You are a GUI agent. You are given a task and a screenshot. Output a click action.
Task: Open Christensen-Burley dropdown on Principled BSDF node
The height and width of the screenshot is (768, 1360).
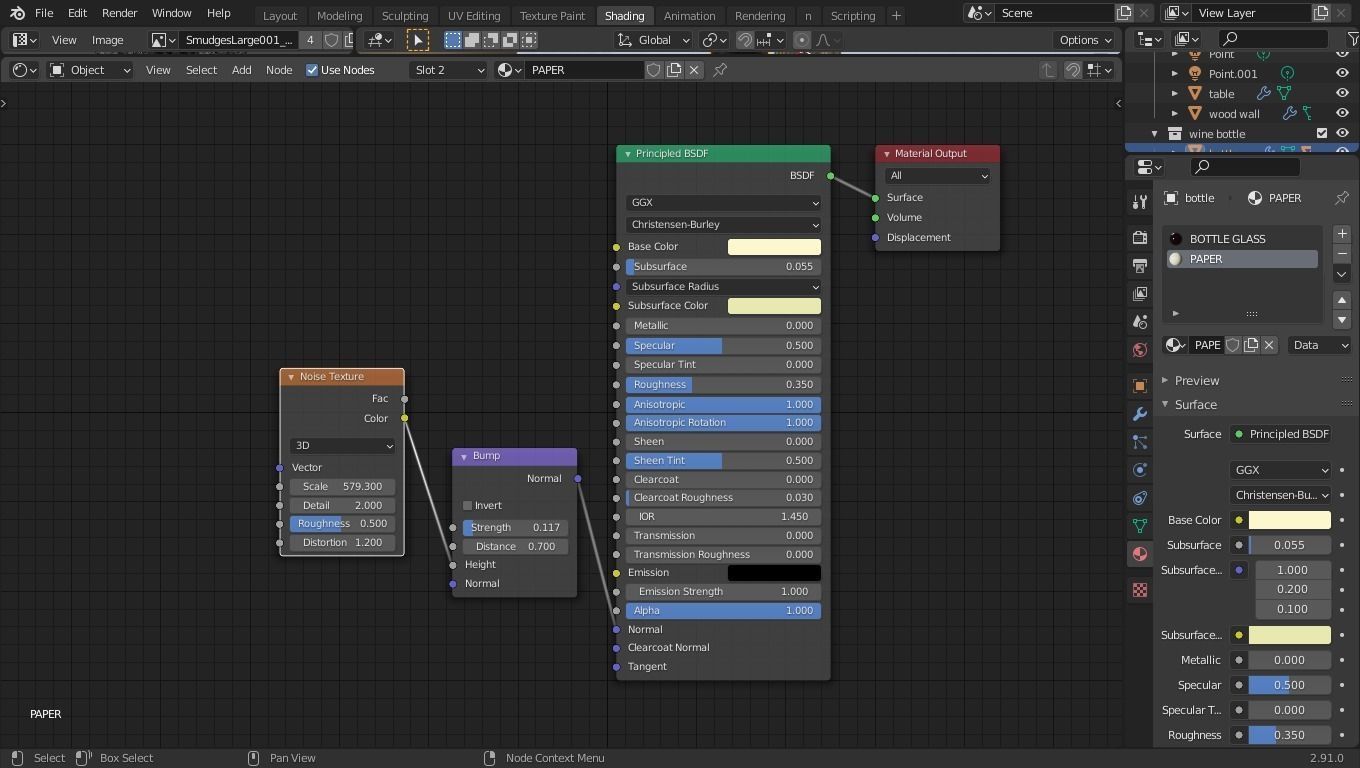click(x=724, y=224)
